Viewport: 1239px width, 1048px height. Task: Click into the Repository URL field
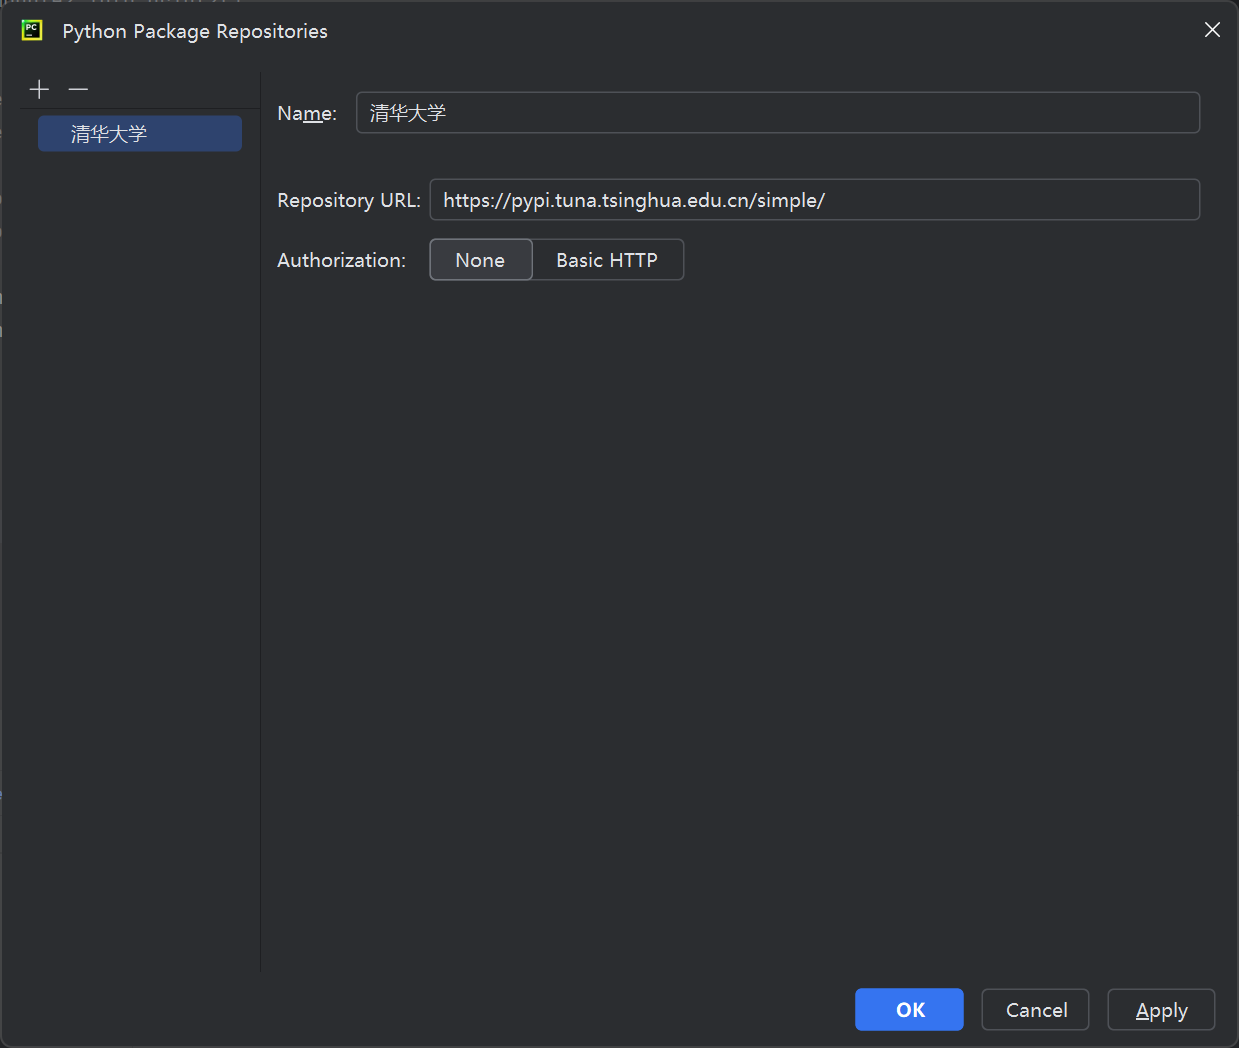tap(814, 200)
